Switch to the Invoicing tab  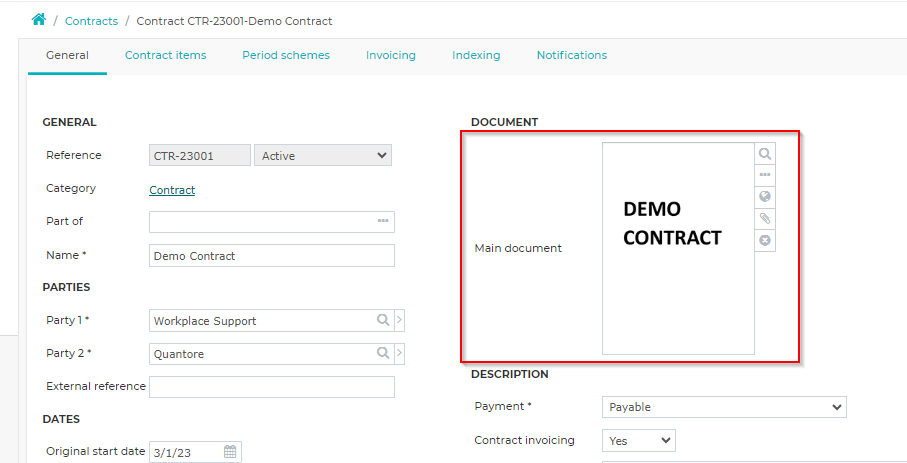pos(390,56)
